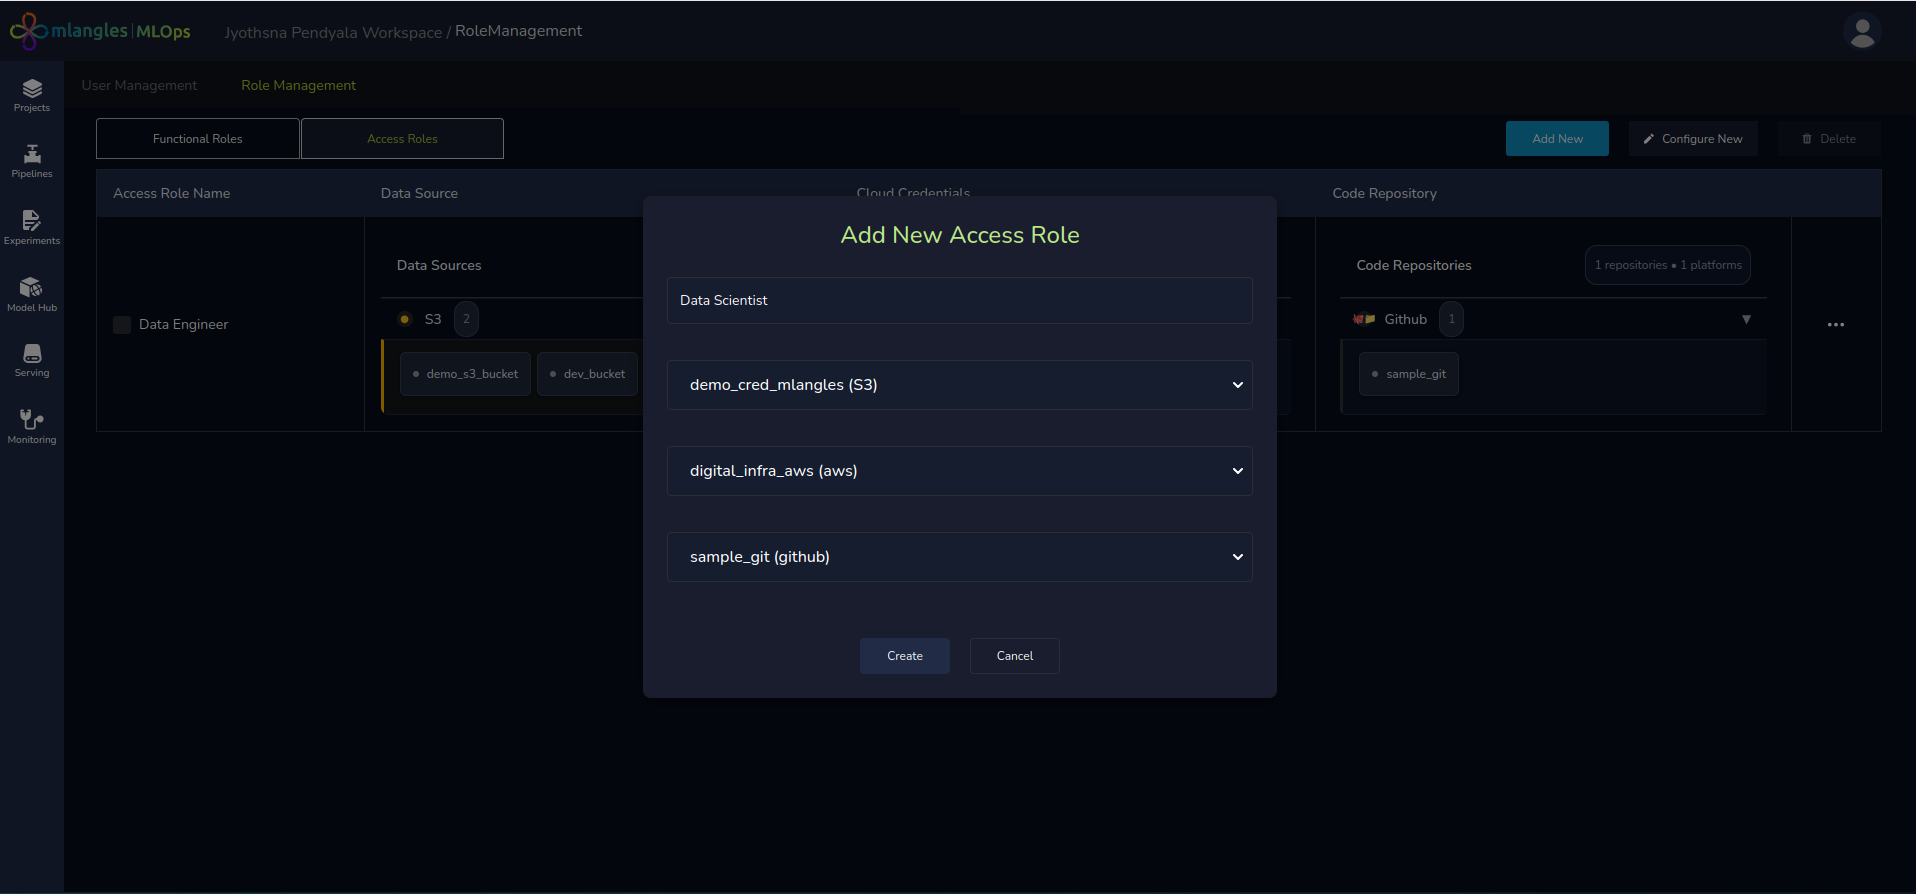1916x894 pixels.
Task: Open the Monitoring sidebar icon
Action: pyautogui.click(x=32, y=426)
